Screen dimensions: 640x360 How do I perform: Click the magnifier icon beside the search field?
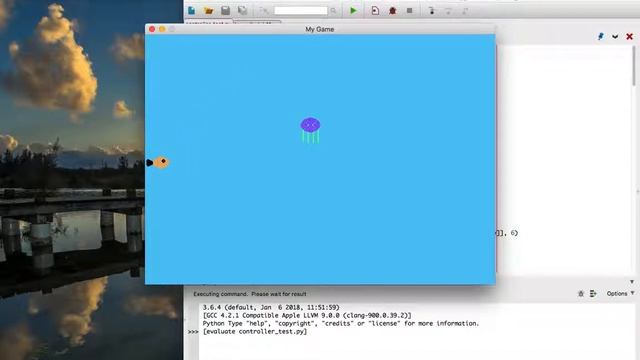click(x=333, y=11)
